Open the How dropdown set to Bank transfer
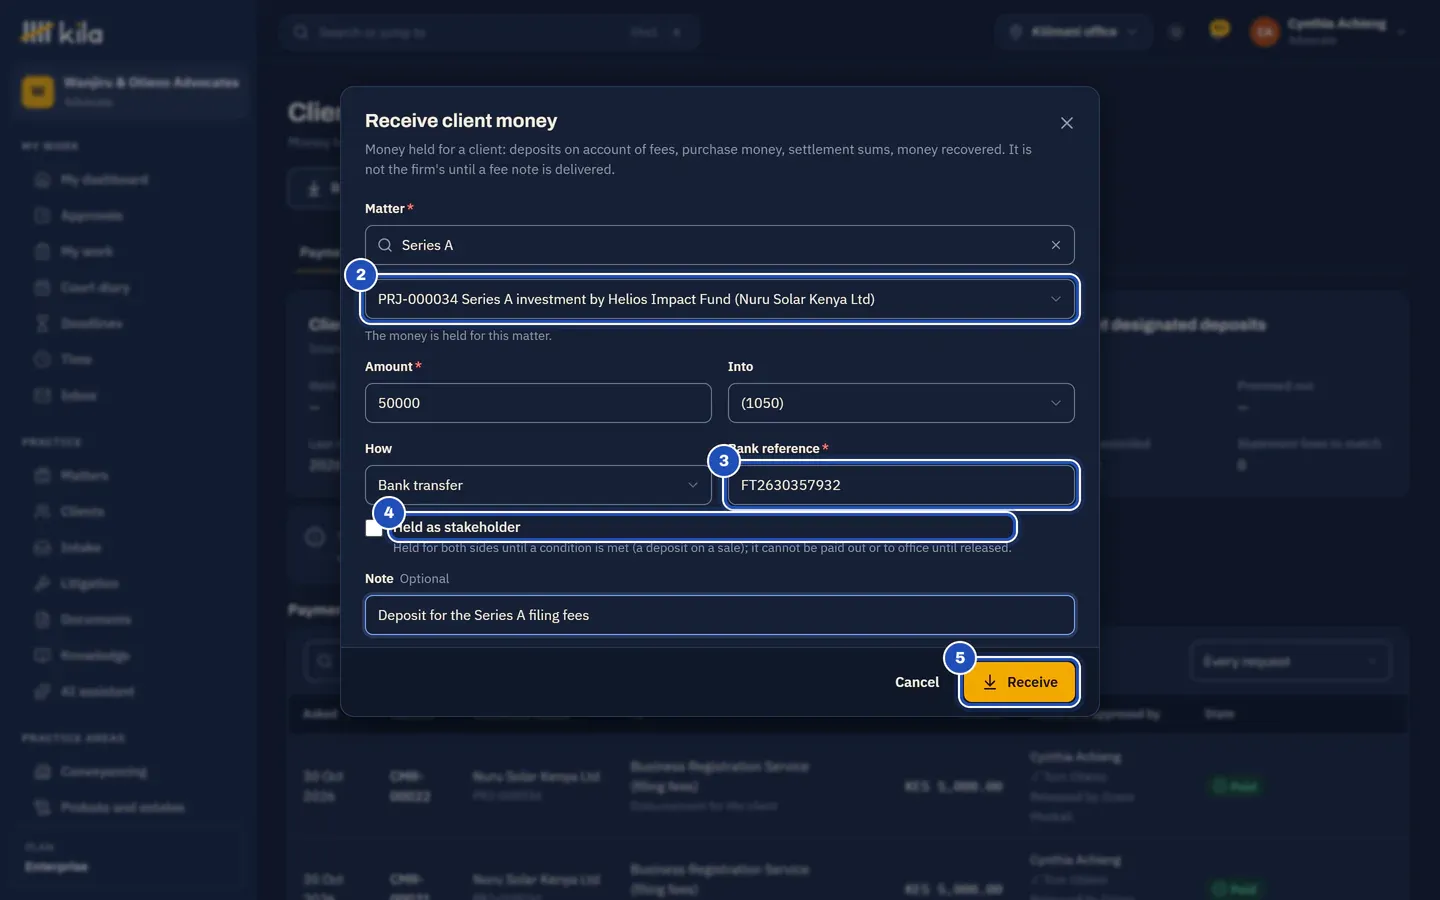Image resolution: width=1440 pixels, height=900 pixels. click(538, 485)
